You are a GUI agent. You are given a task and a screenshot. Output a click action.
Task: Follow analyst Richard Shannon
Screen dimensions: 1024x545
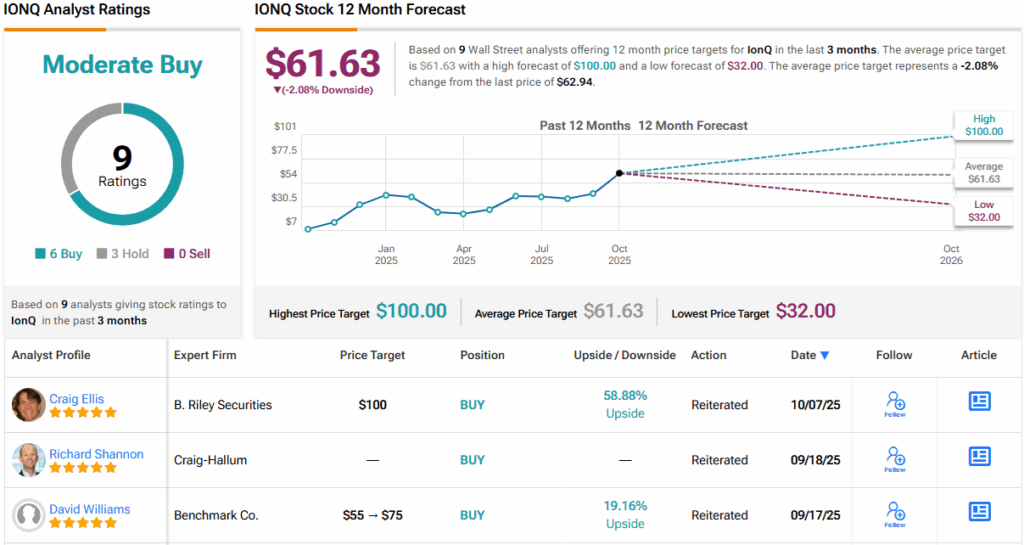coord(895,458)
